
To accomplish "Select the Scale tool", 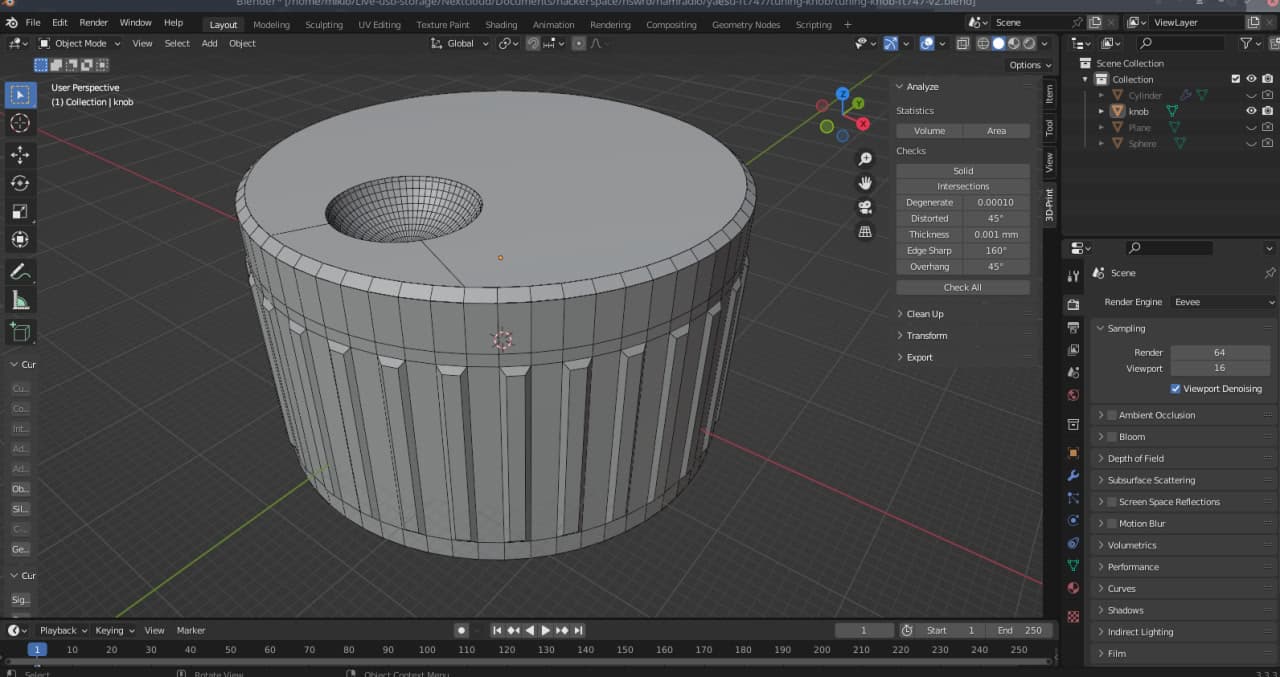I will pos(20,211).
